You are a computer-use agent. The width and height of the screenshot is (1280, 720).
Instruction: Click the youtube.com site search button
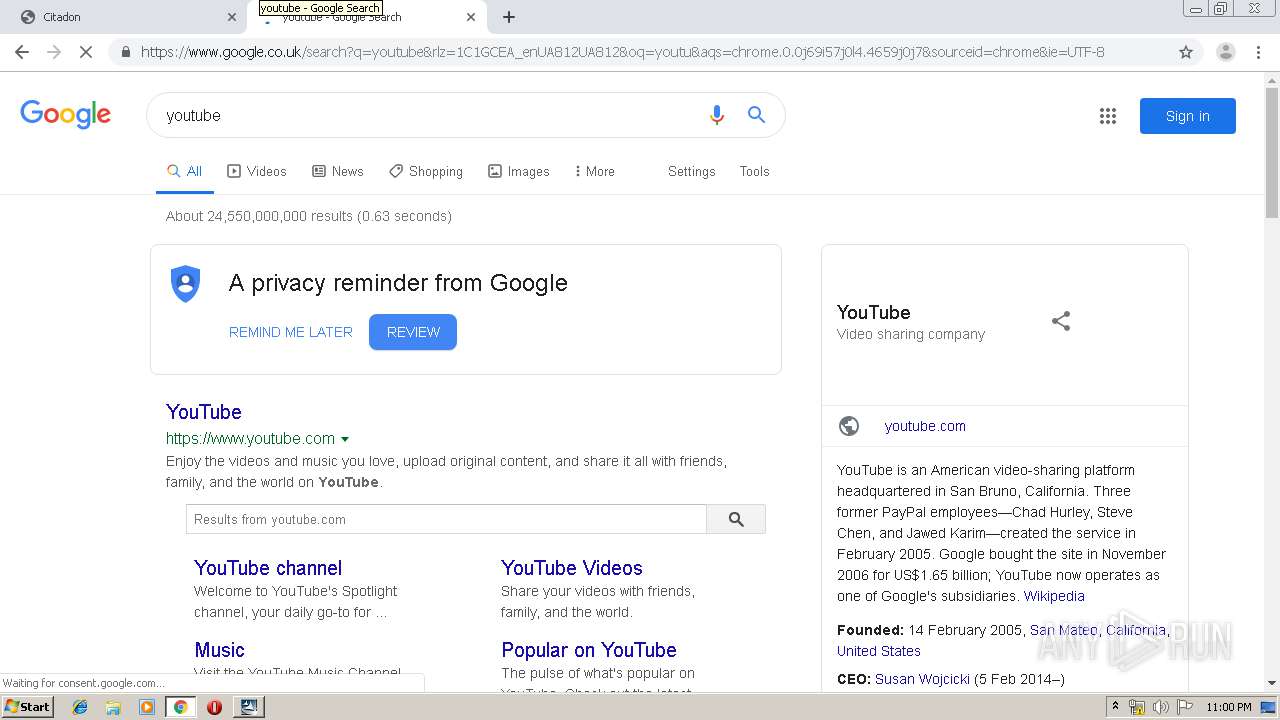[x=736, y=519]
